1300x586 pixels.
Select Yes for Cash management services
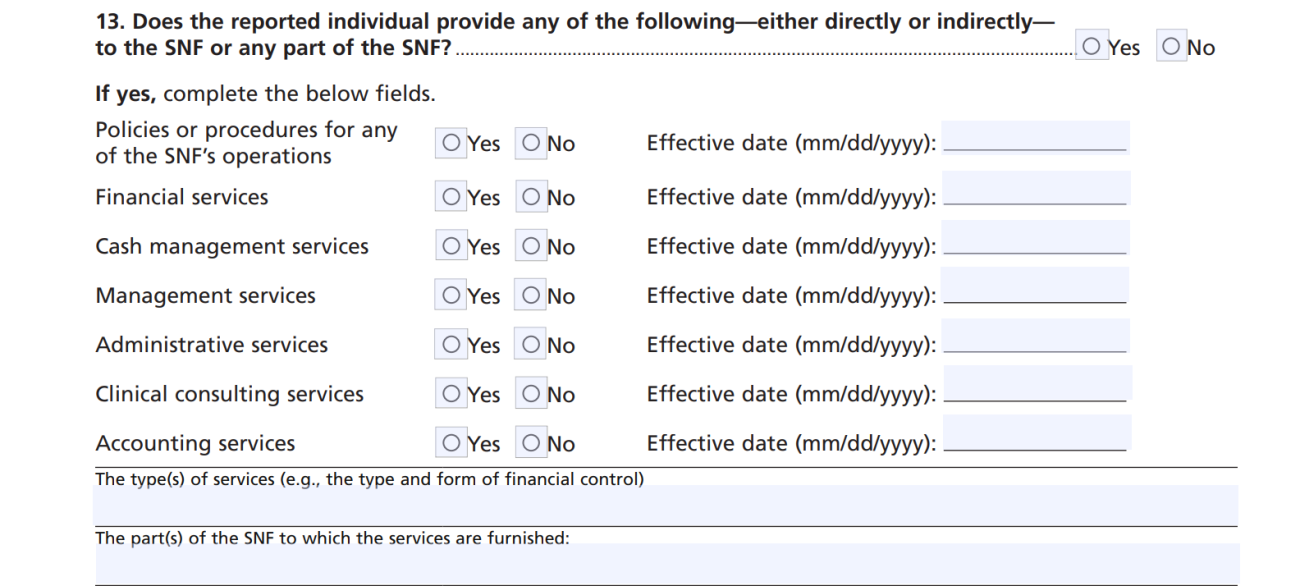451,245
